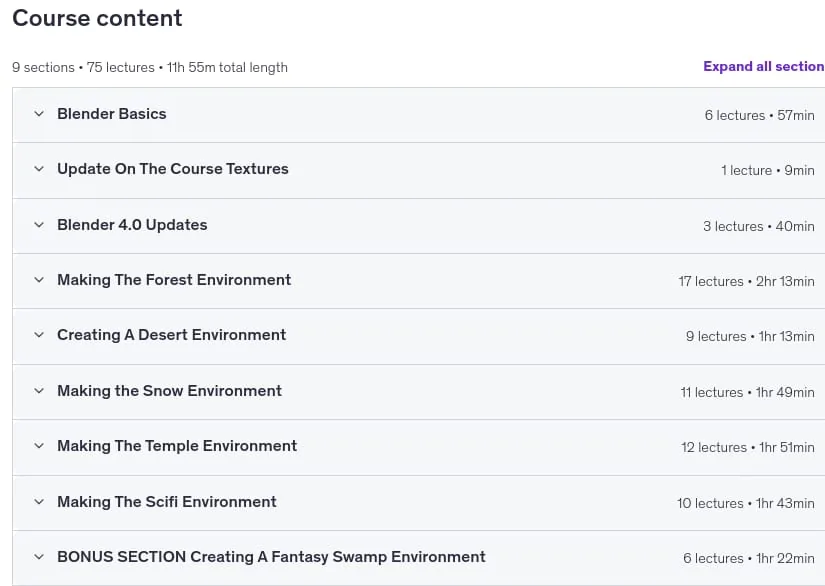825x586 pixels.
Task: Expand the BONUS SECTION Fantasy Swamp chevron
Action: coord(39,557)
